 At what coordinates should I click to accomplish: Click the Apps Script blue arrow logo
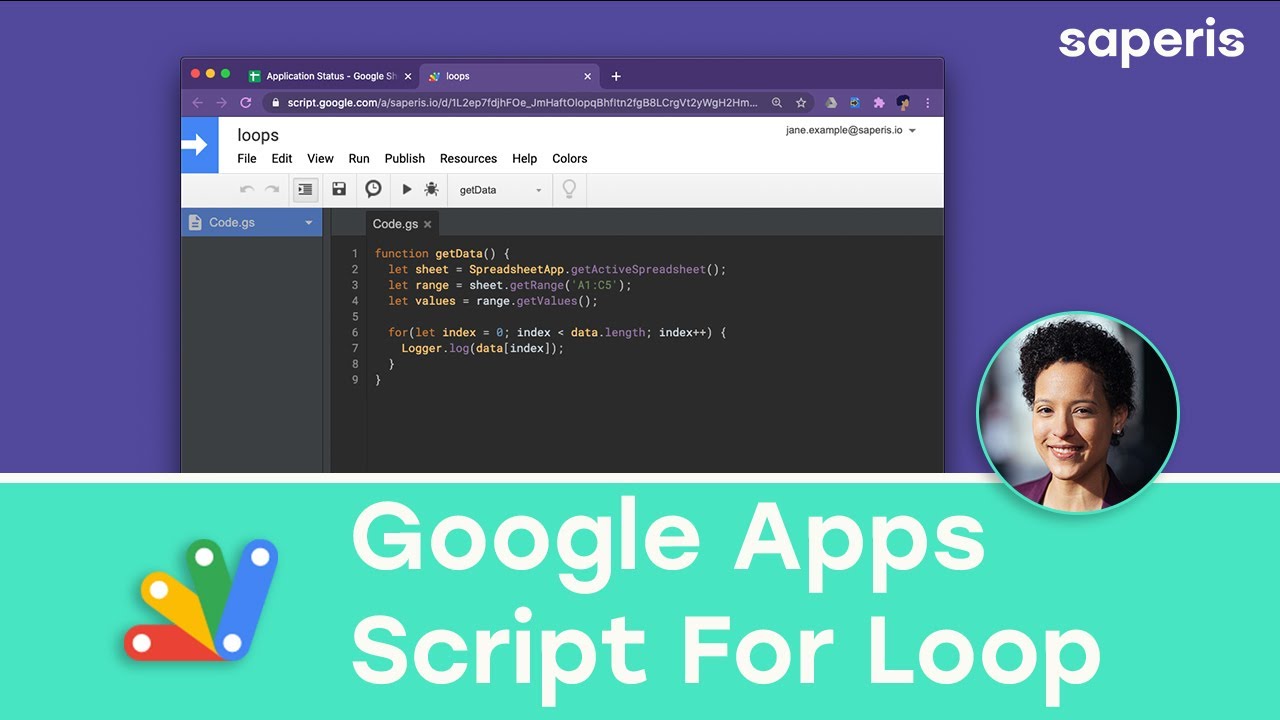200,145
